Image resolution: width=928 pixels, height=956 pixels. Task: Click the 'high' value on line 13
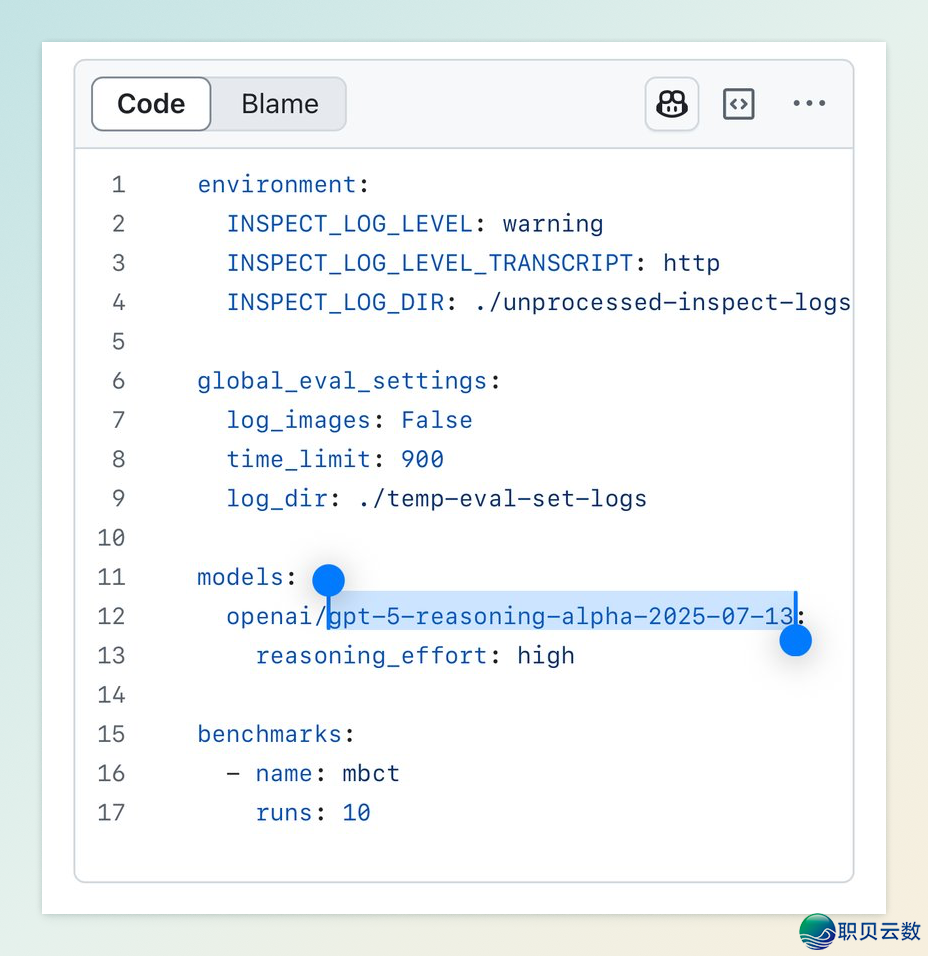(x=546, y=655)
